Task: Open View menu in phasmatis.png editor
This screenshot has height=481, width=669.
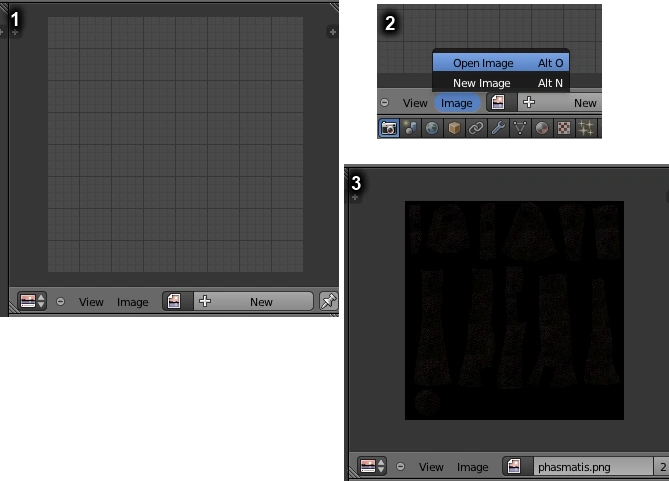Action: (431, 467)
